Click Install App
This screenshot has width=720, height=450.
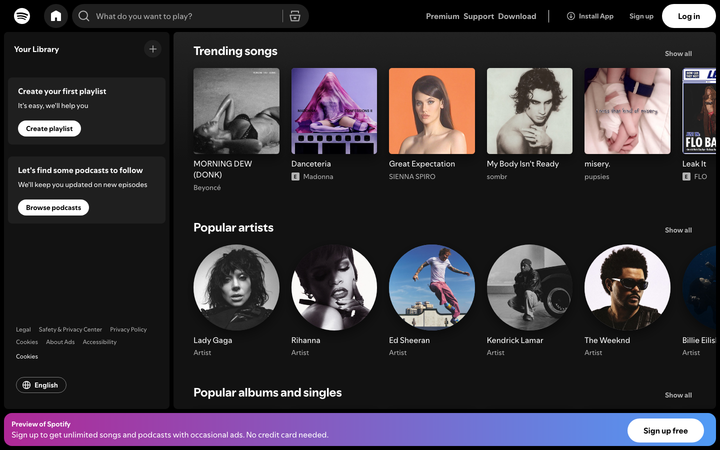click(x=591, y=16)
